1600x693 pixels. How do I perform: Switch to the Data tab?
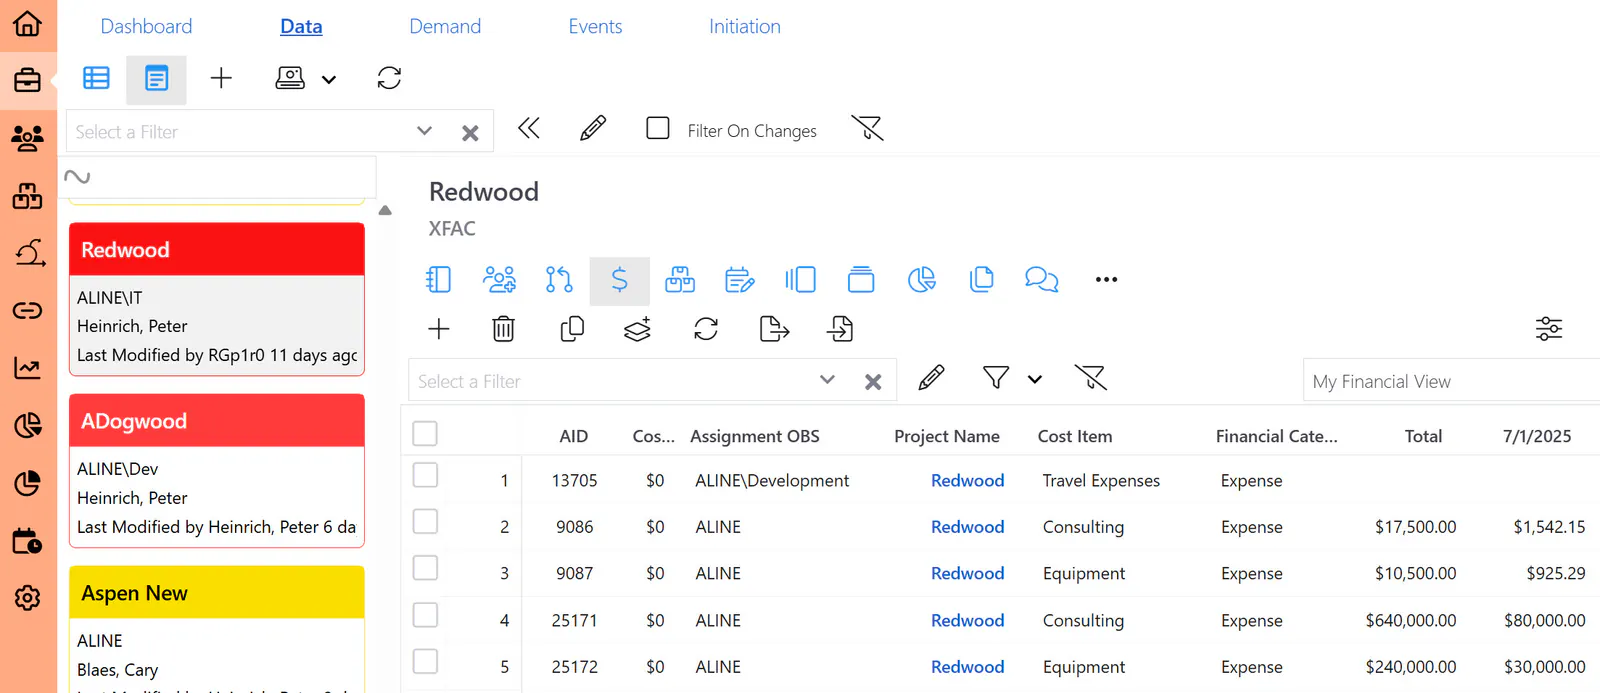coord(301,26)
